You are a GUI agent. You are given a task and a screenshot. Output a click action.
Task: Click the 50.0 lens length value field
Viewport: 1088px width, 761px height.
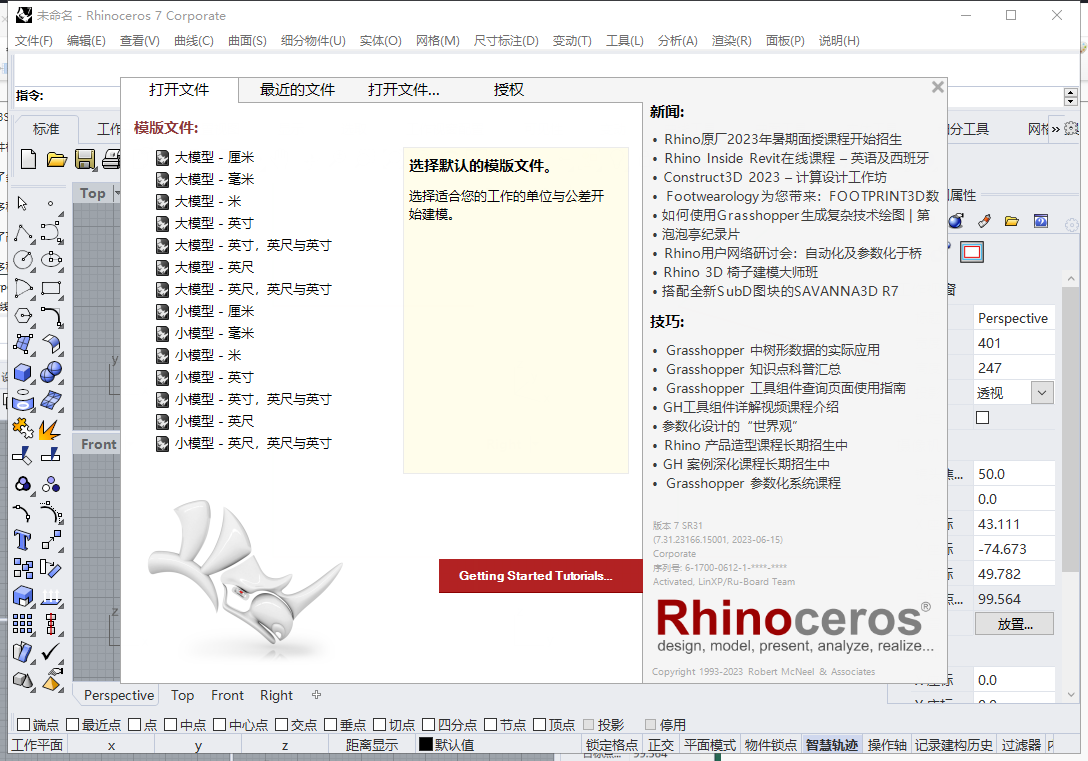(x=1014, y=474)
